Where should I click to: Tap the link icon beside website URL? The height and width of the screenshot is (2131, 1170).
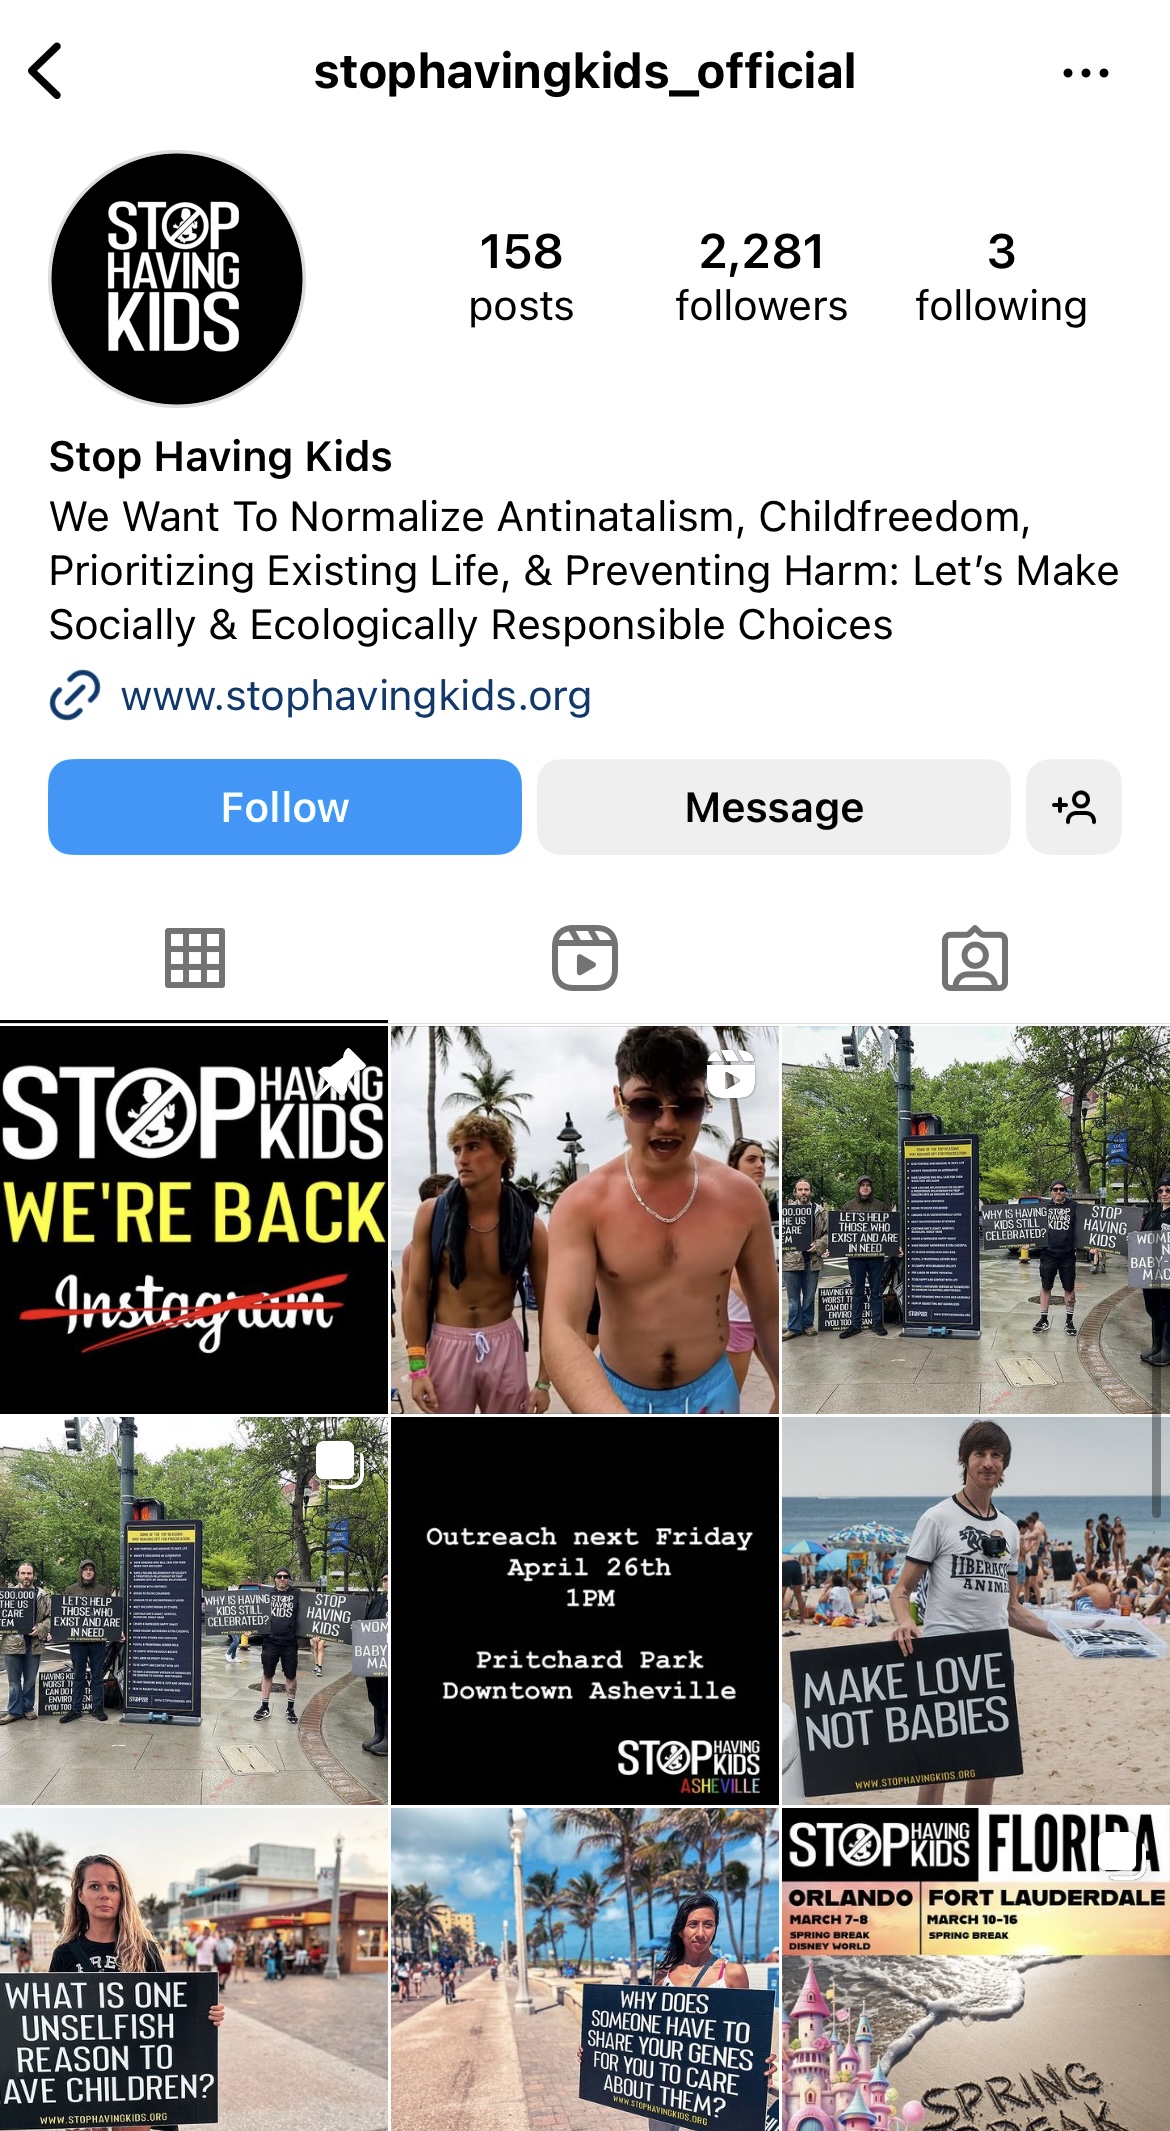75,695
